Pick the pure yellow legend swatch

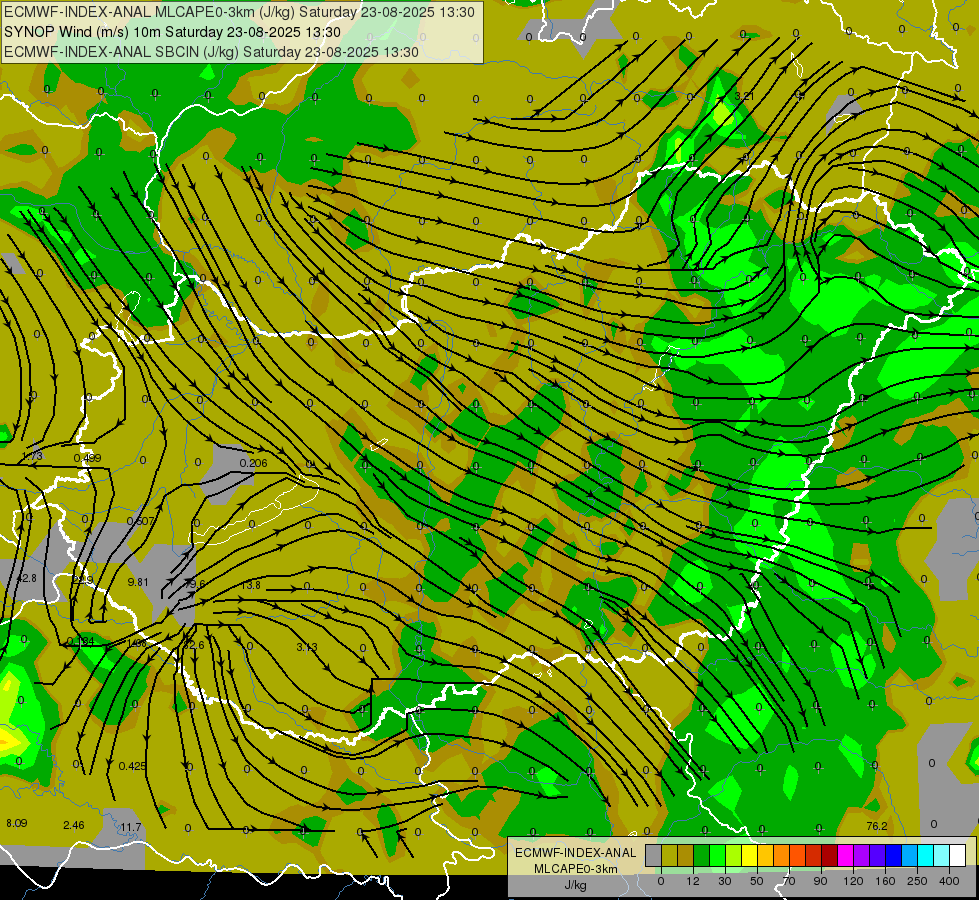click(749, 855)
